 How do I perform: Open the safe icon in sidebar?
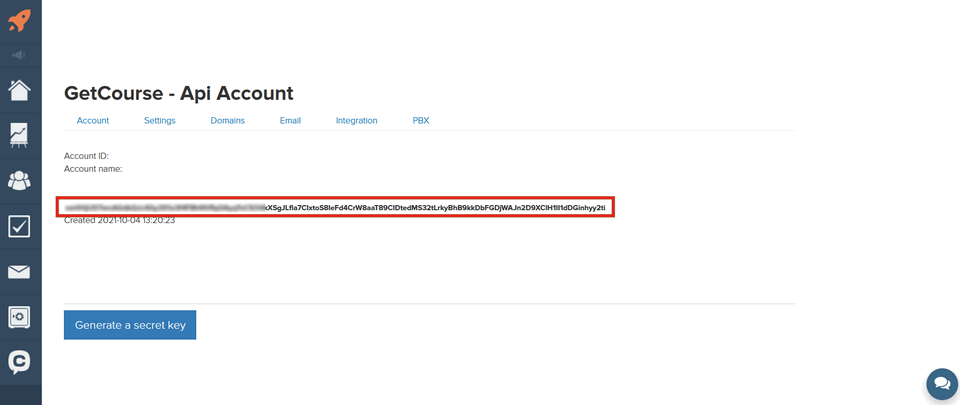point(19,317)
